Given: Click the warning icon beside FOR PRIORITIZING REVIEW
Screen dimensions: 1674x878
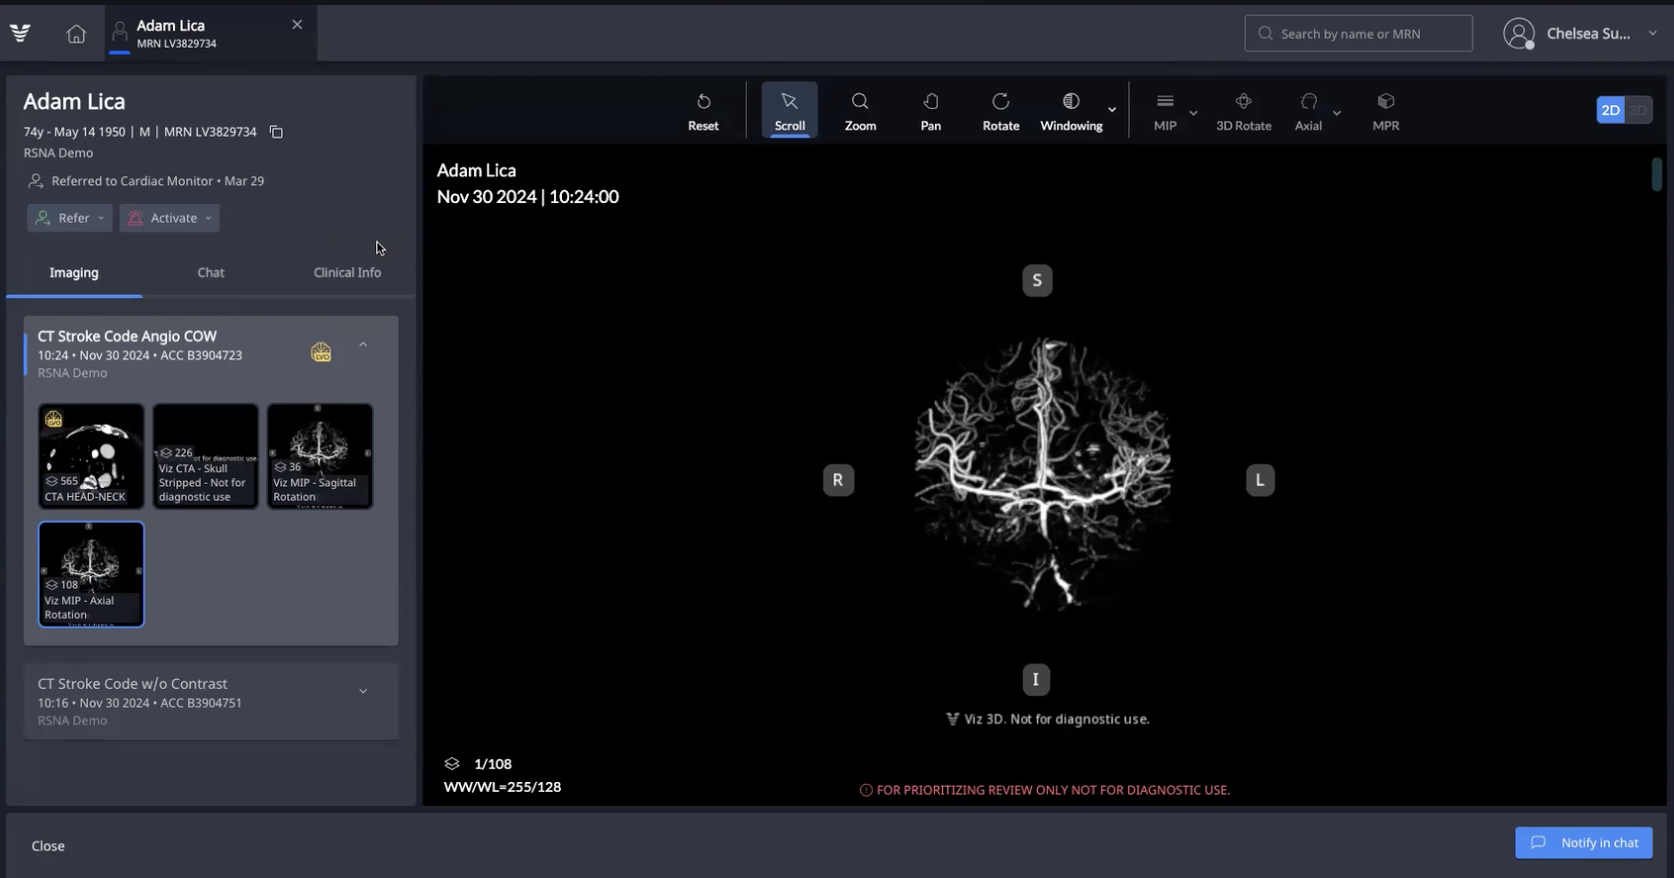Looking at the screenshot, I should [x=866, y=790].
